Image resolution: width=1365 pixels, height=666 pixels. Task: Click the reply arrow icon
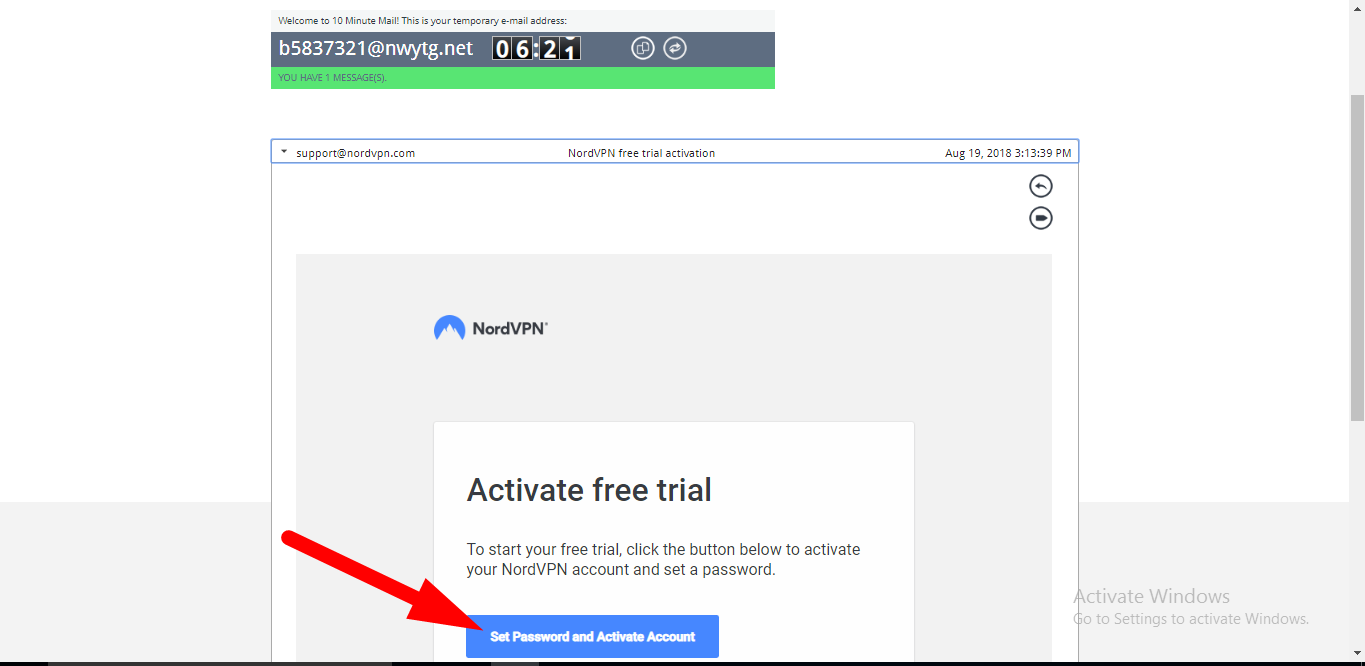(1041, 186)
